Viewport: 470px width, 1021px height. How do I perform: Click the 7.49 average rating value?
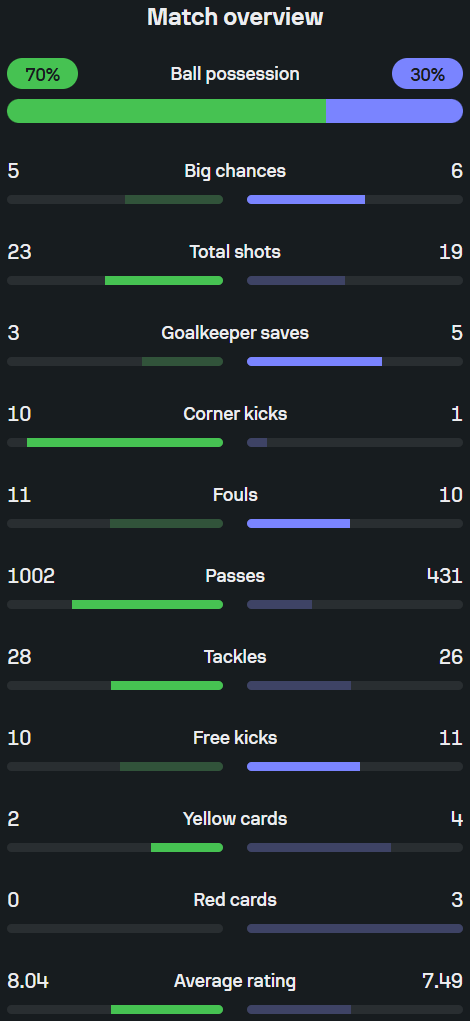point(443,981)
